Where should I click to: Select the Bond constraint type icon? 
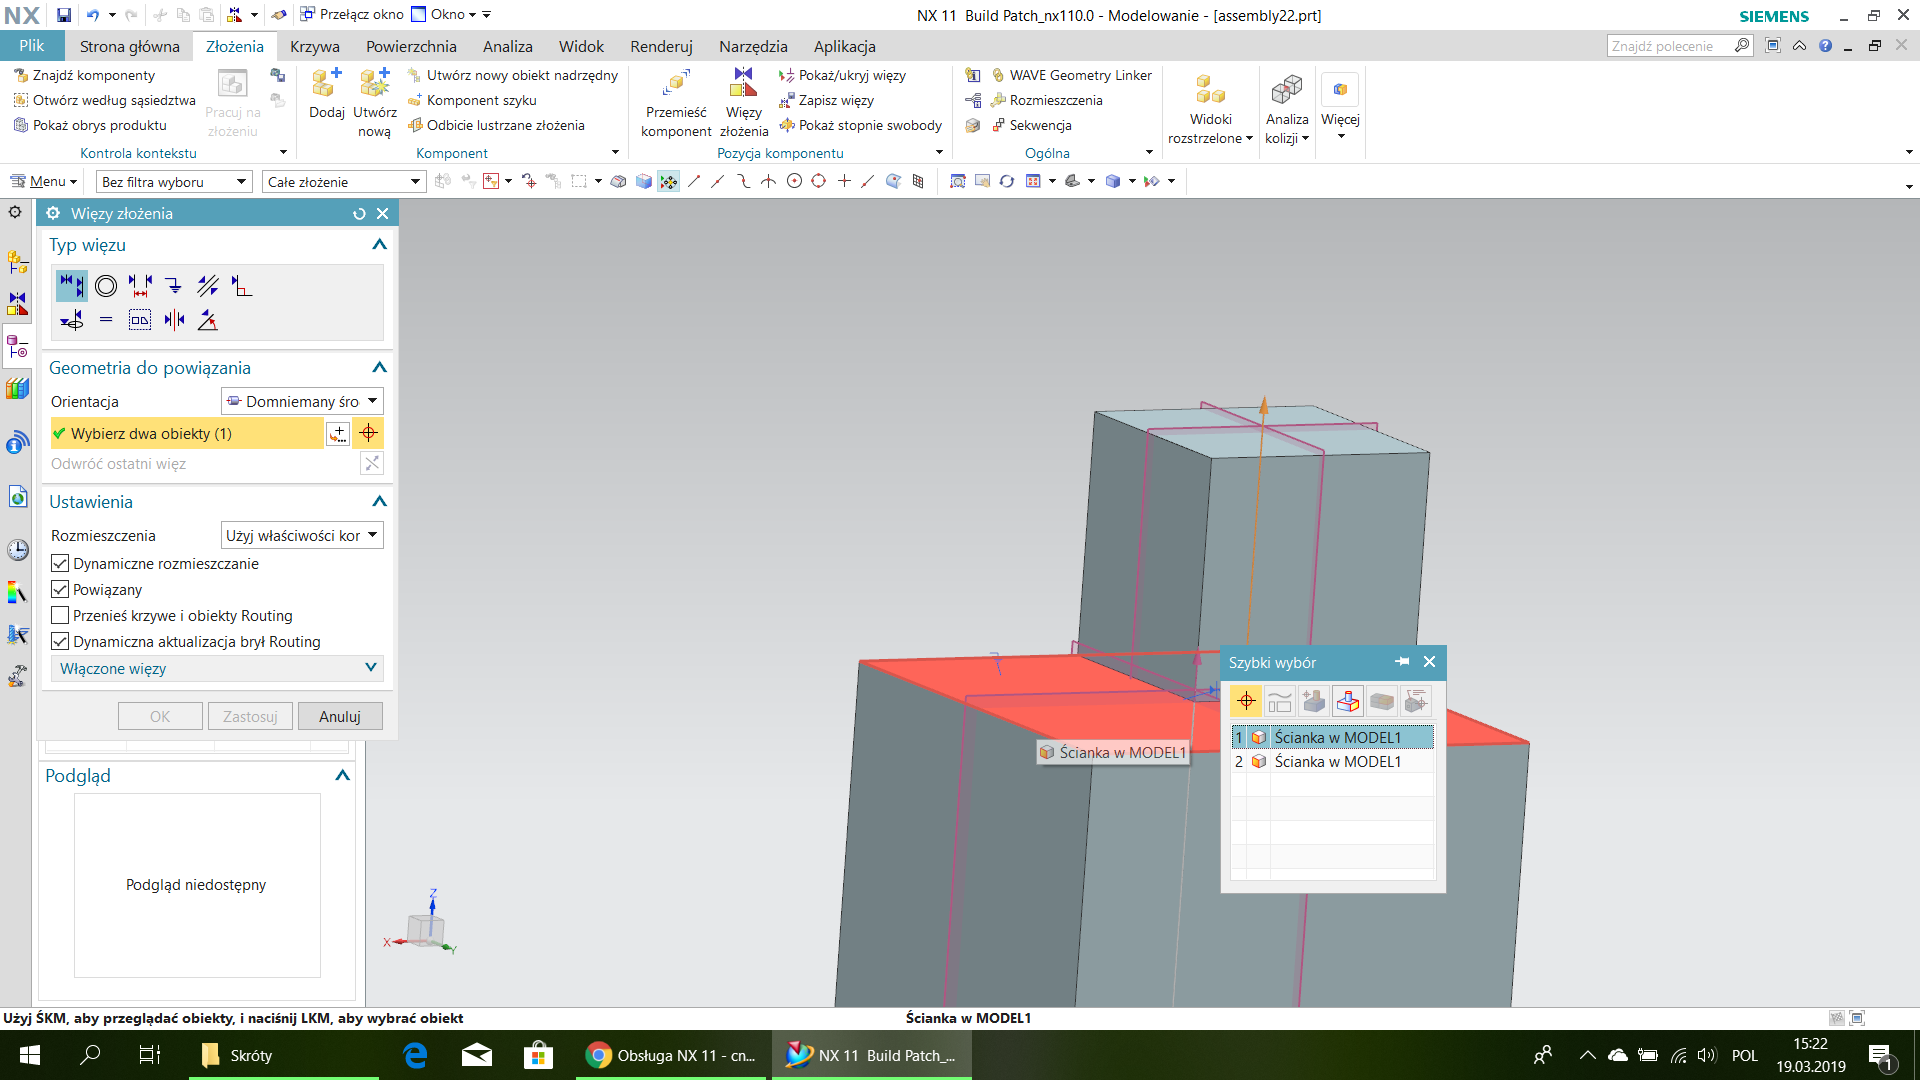(x=140, y=320)
